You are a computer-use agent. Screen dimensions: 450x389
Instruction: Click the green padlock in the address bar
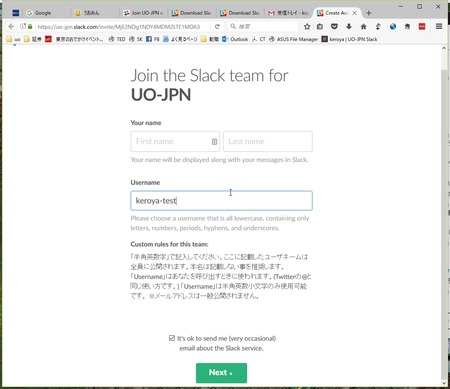point(30,27)
